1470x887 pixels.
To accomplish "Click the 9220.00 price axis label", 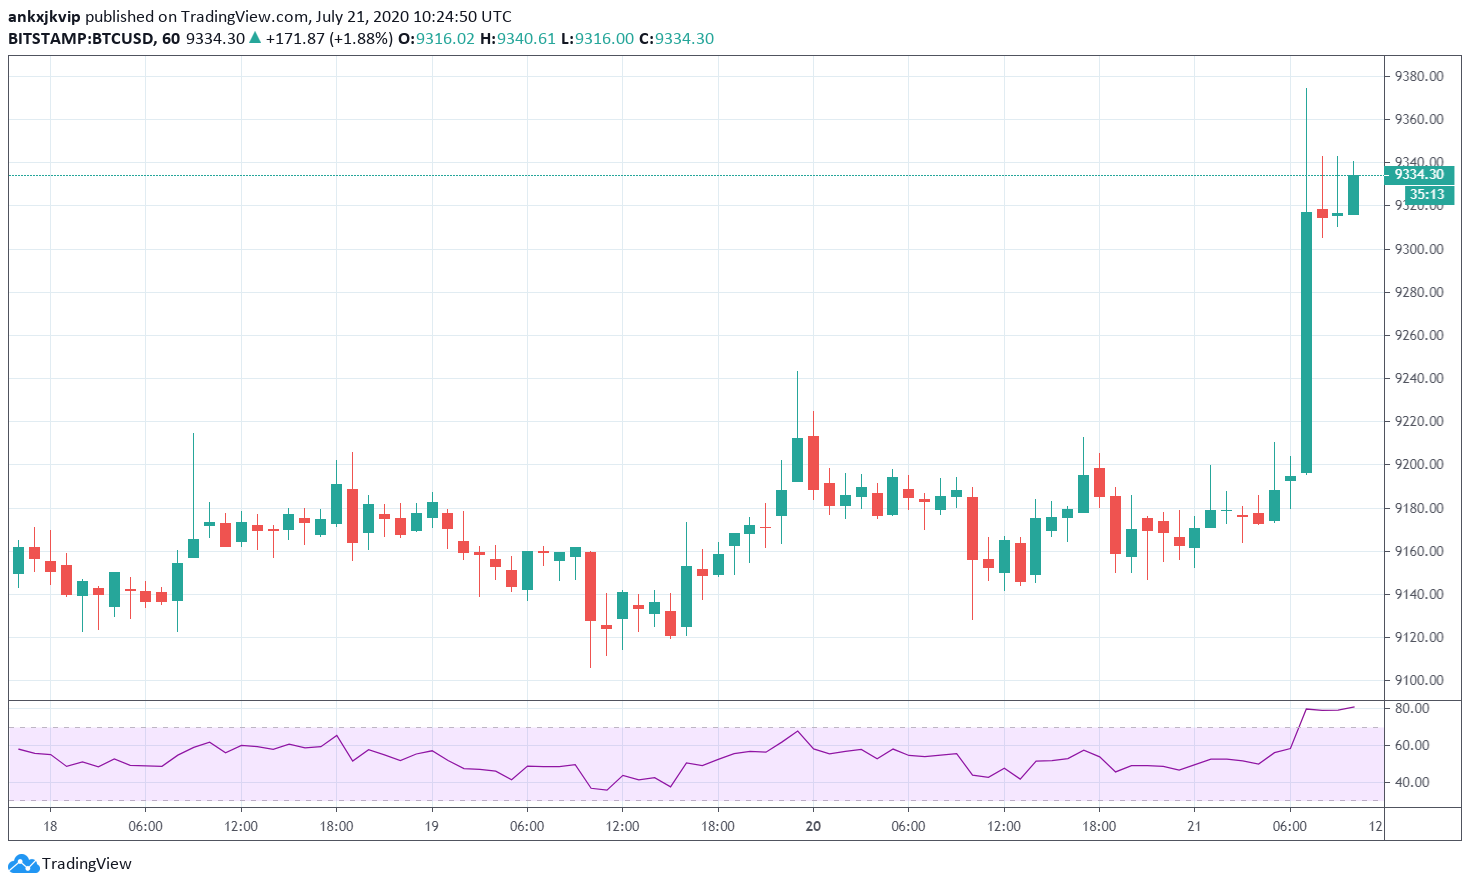I will pyautogui.click(x=1418, y=421).
